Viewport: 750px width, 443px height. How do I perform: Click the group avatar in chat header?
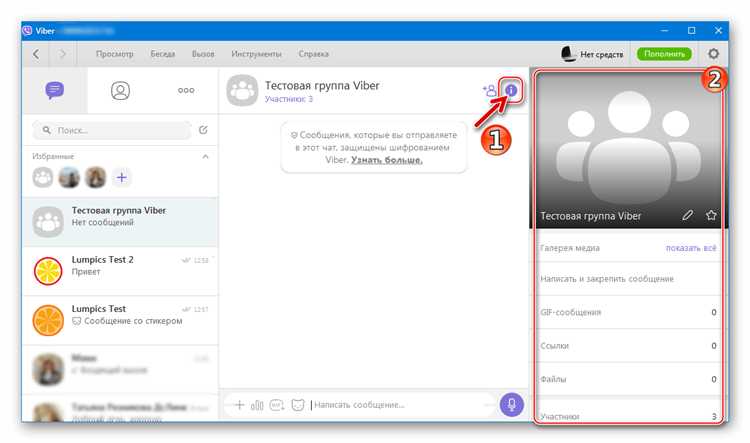click(243, 90)
